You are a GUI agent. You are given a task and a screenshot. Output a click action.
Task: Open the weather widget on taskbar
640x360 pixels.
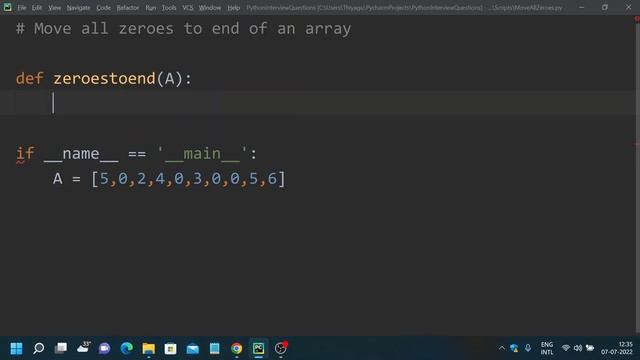tap(83, 347)
